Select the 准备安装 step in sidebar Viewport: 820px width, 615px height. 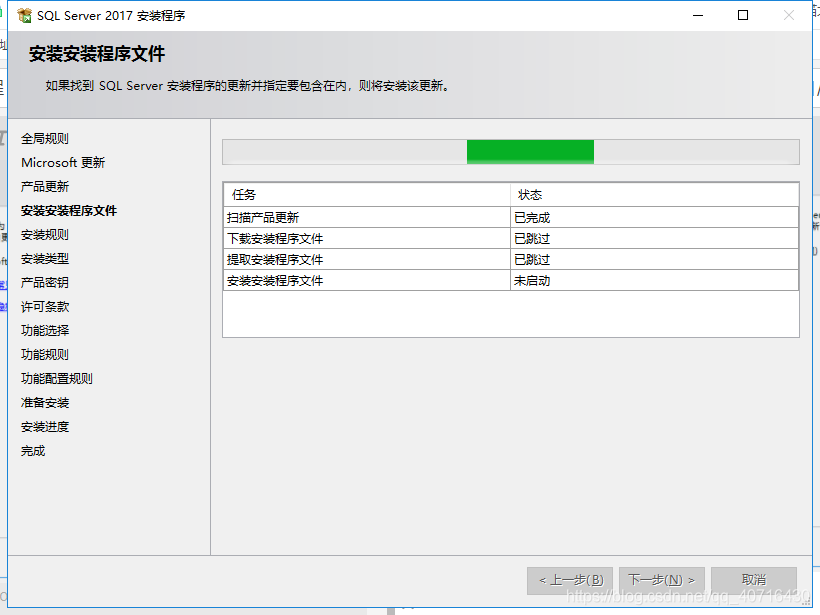(x=45, y=403)
